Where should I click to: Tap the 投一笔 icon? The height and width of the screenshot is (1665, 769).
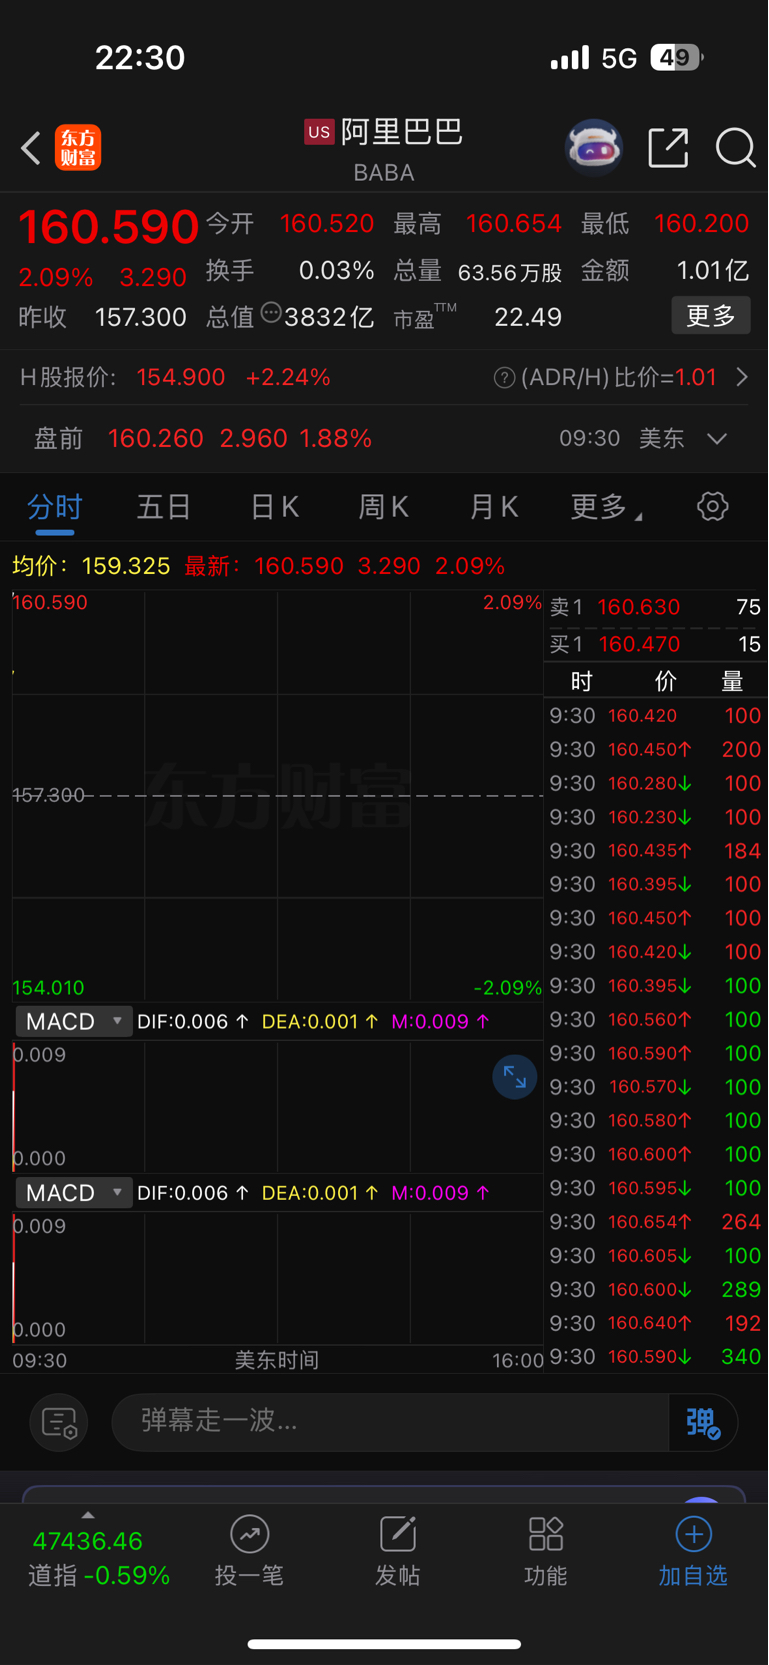[x=249, y=1534]
